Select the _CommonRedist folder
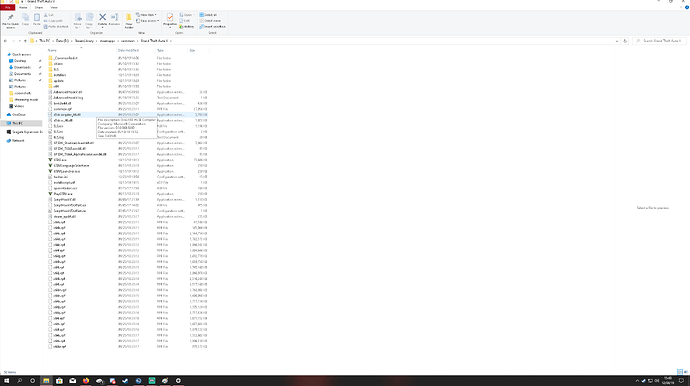The width and height of the screenshot is (690, 386). tap(65, 58)
